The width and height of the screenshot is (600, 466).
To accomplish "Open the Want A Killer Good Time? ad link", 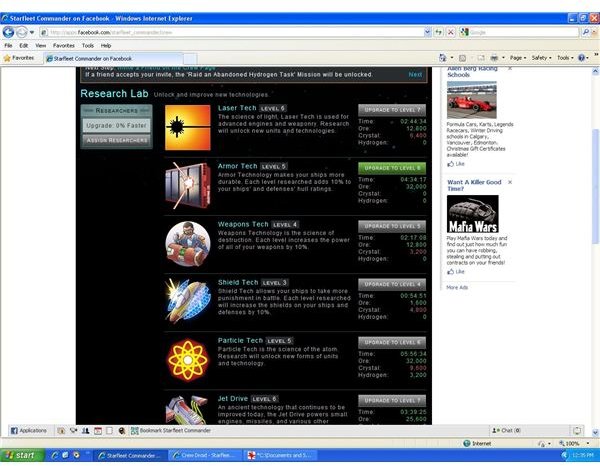I will (x=474, y=186).
